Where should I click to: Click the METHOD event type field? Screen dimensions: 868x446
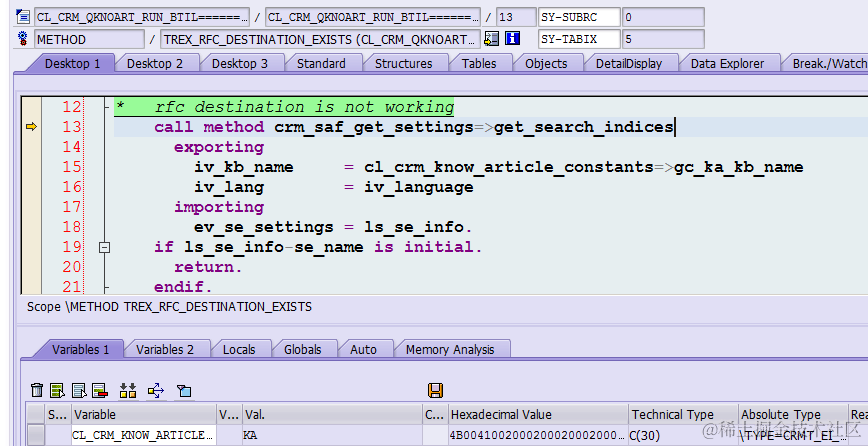[x=89, y=39]
